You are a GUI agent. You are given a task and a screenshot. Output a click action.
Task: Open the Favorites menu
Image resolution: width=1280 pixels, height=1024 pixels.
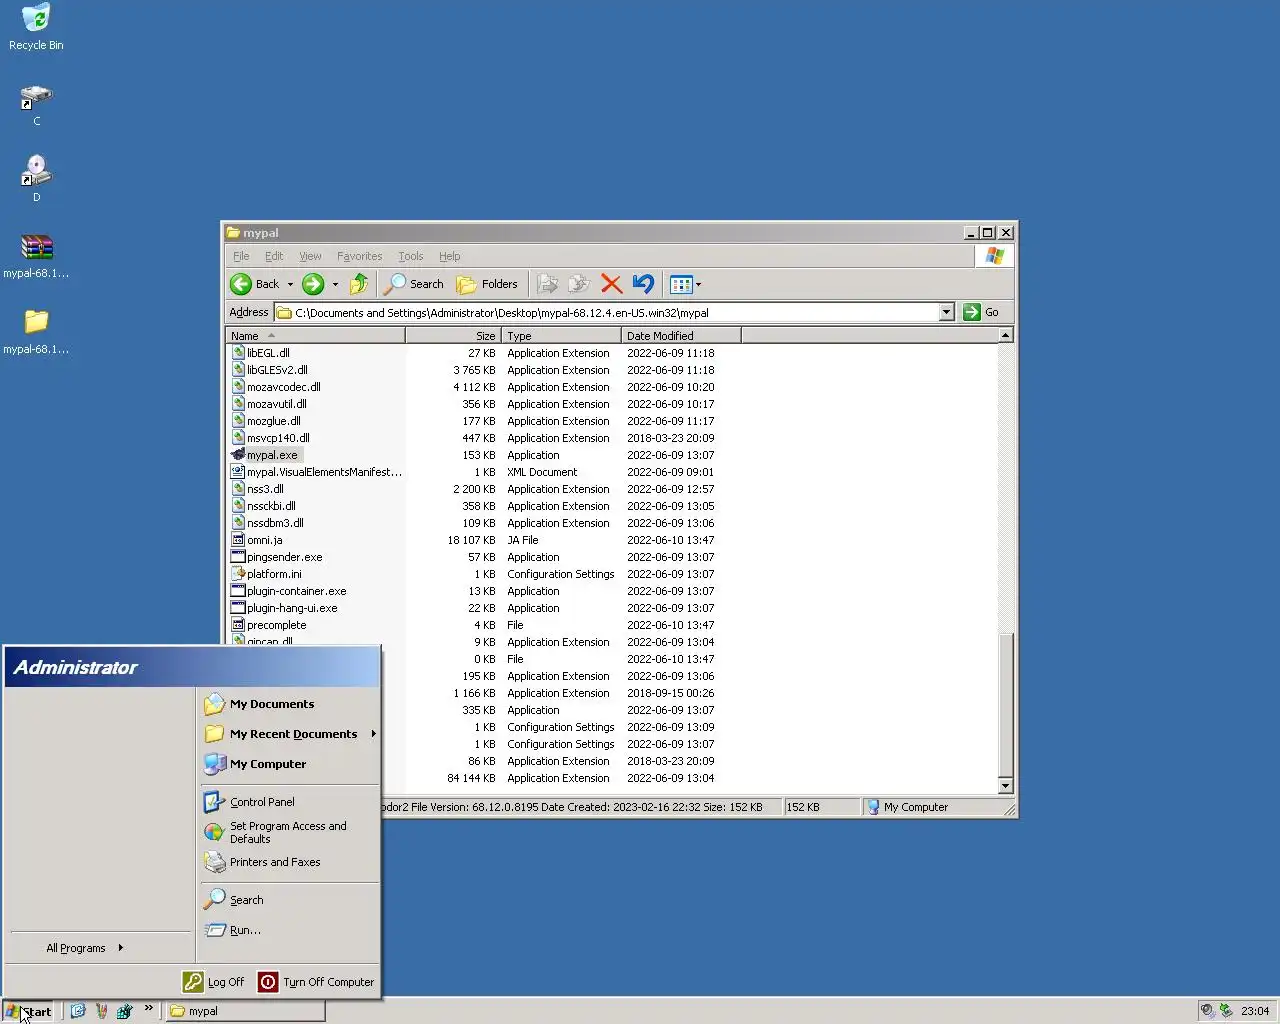359,256
